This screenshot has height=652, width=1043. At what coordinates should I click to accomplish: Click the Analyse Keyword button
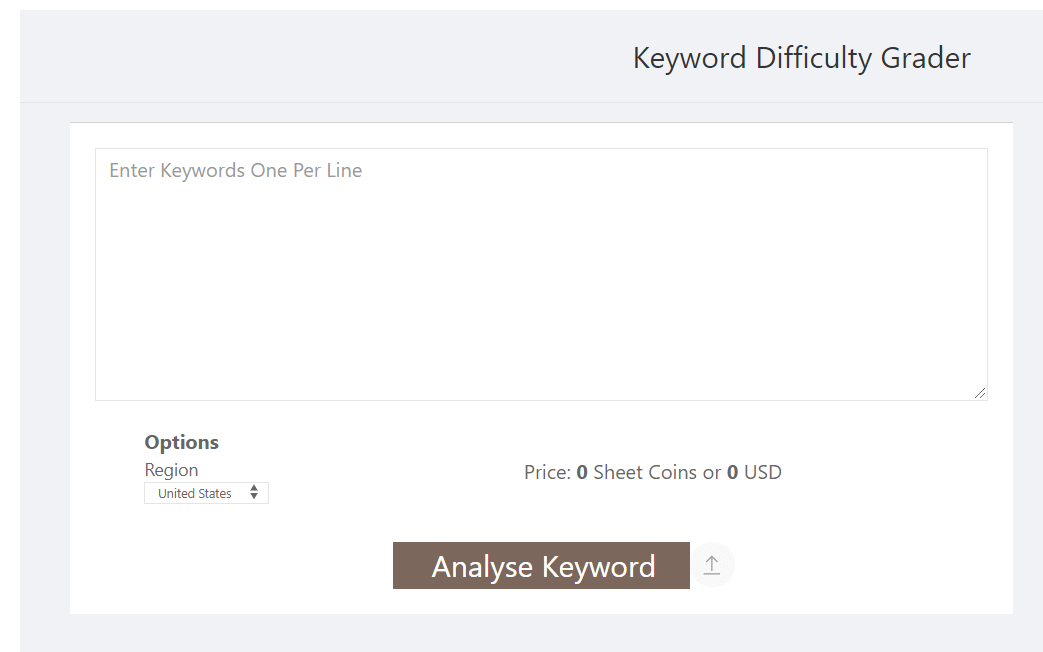[x=541, y=565]
